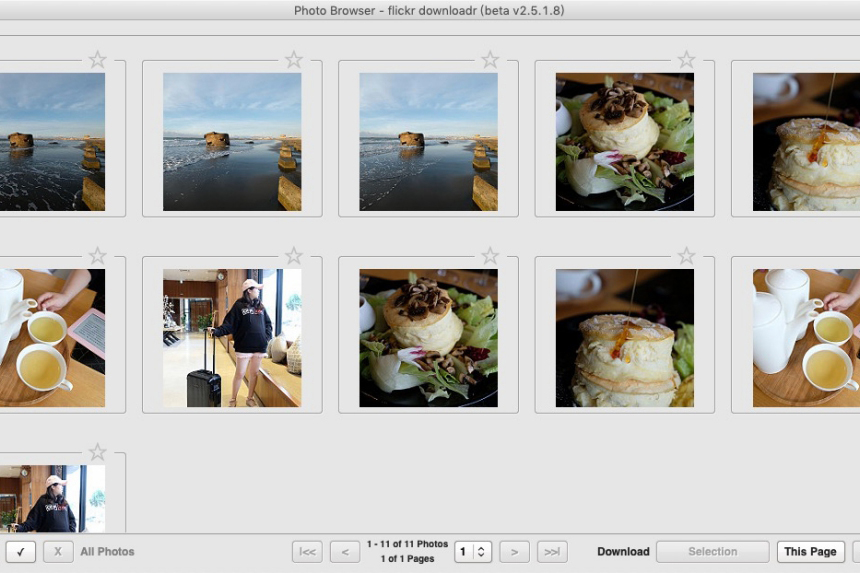
Task: Star the cut-off beach photo in the first row
Action: pos(98,60)
